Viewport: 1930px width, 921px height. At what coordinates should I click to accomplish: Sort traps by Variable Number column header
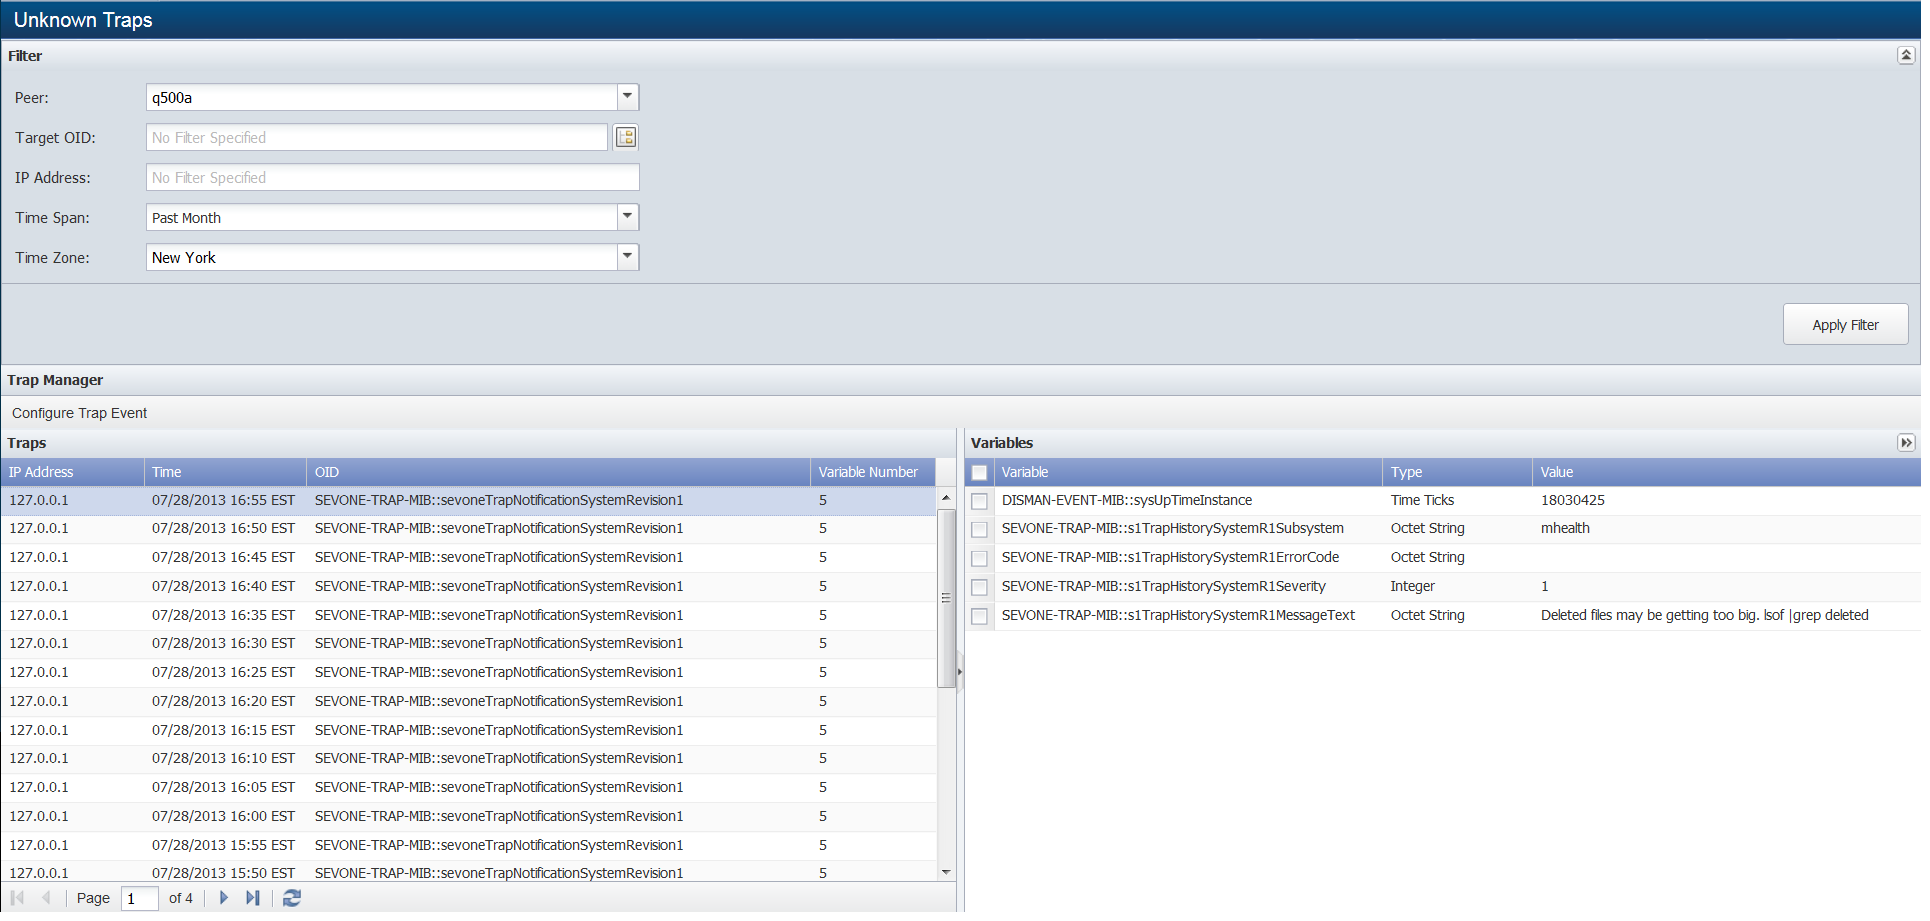pyautogui.click(x=872, y=472)
